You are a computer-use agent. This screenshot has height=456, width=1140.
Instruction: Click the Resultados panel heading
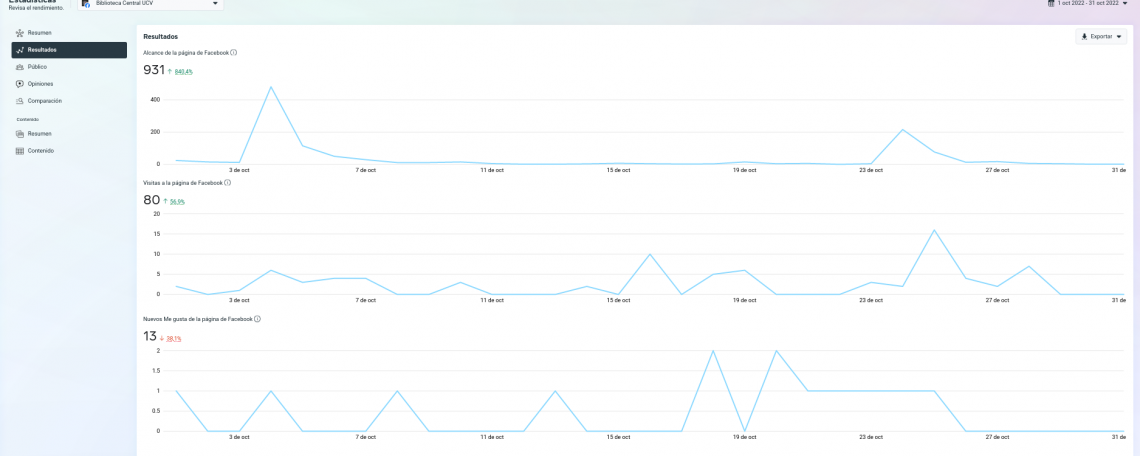[x=161, y=36]
